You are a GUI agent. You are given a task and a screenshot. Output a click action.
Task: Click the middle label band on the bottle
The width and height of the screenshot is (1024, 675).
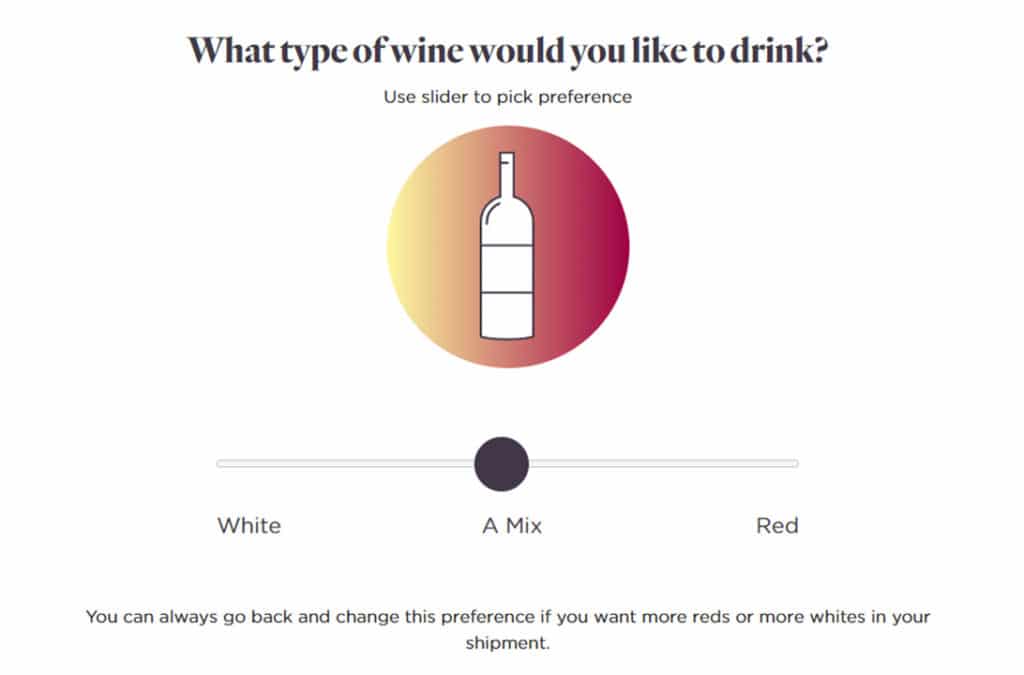click(x=507, y=269)
